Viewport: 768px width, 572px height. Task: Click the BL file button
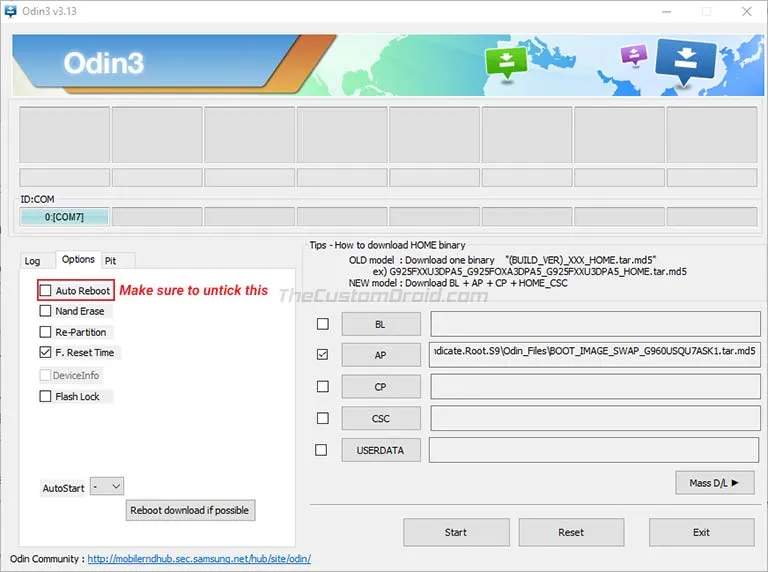coord(380,324)
